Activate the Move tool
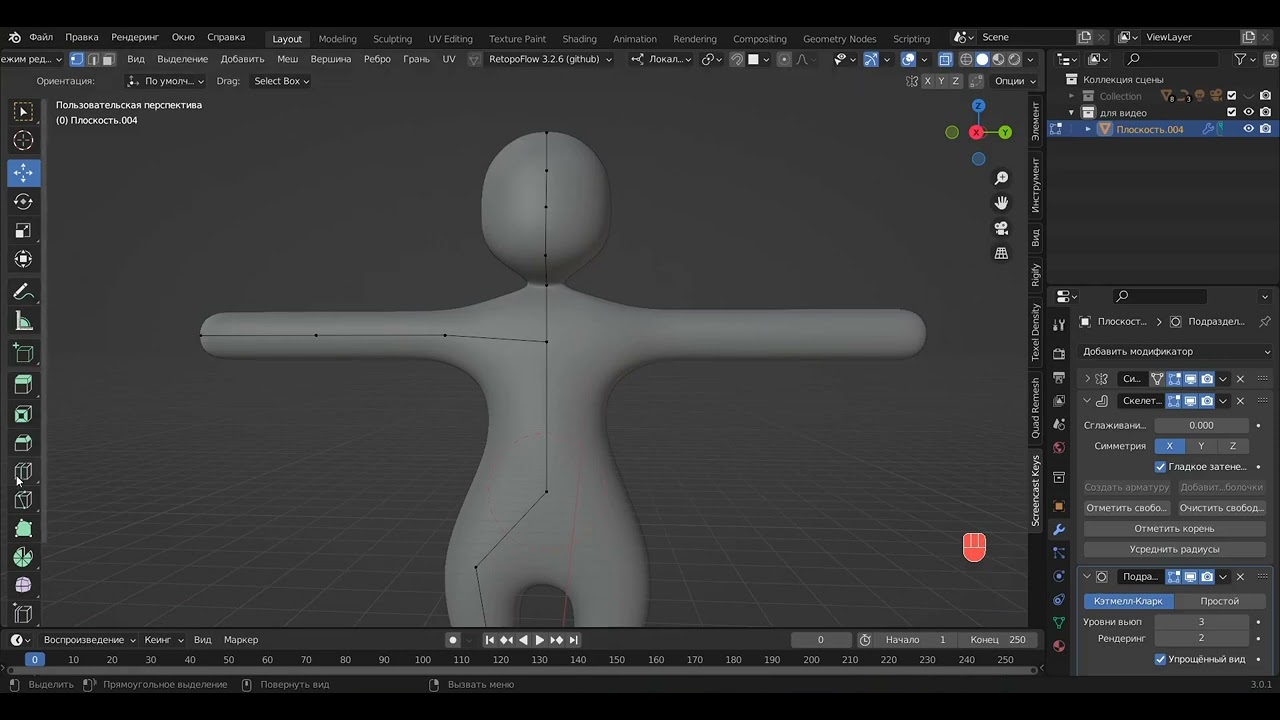The image size is (1280, 720). (23, 173)
